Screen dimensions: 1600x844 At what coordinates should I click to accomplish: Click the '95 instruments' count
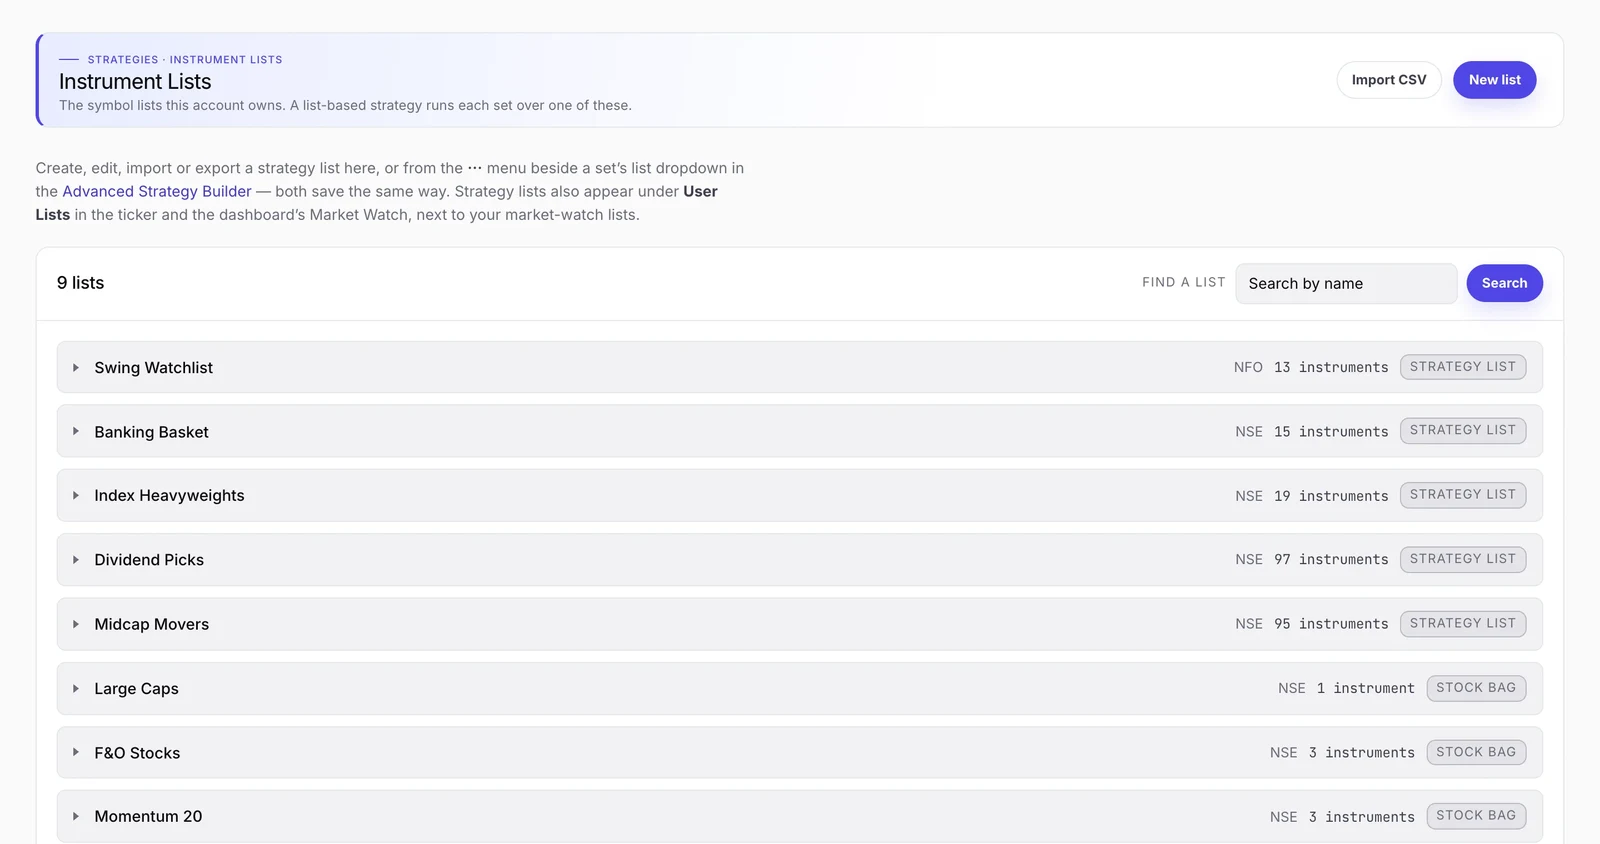[x=1331, y=624]
